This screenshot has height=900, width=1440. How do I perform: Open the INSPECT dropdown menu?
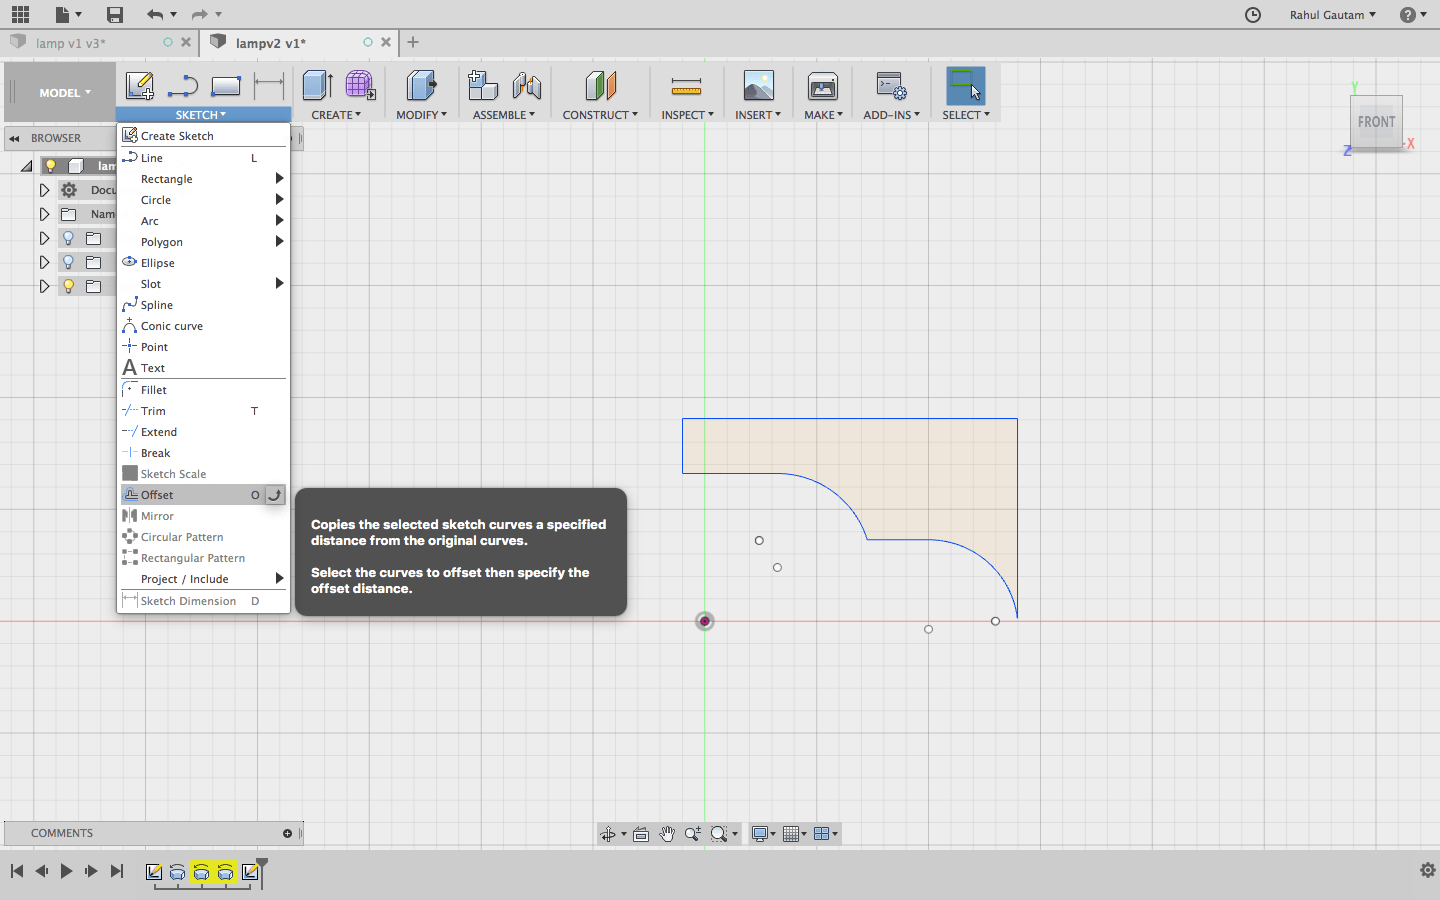[687, 115]
